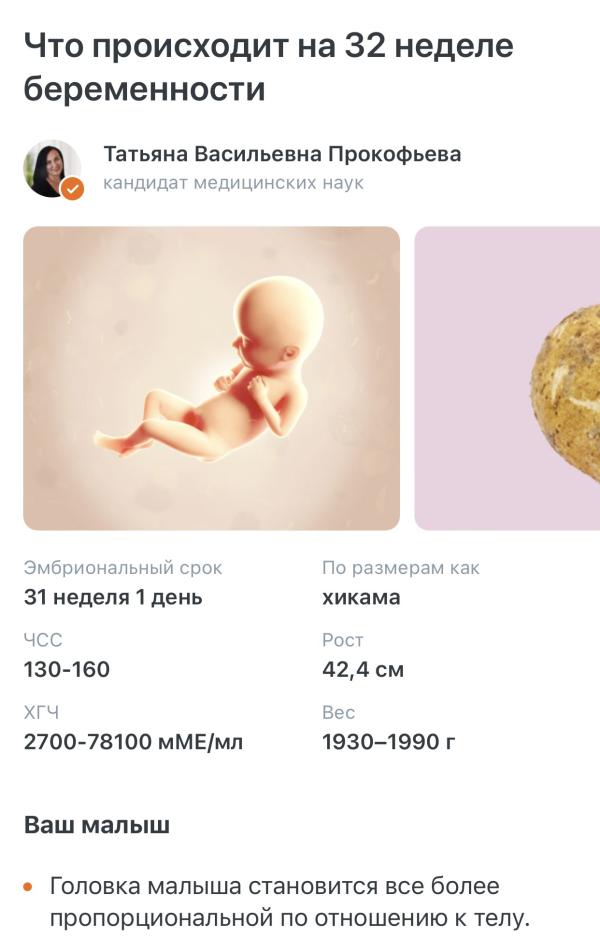This screenshot has width=600, height=937.
Task: Tap the Ваш малыш section heading
Action: [97, 825]
